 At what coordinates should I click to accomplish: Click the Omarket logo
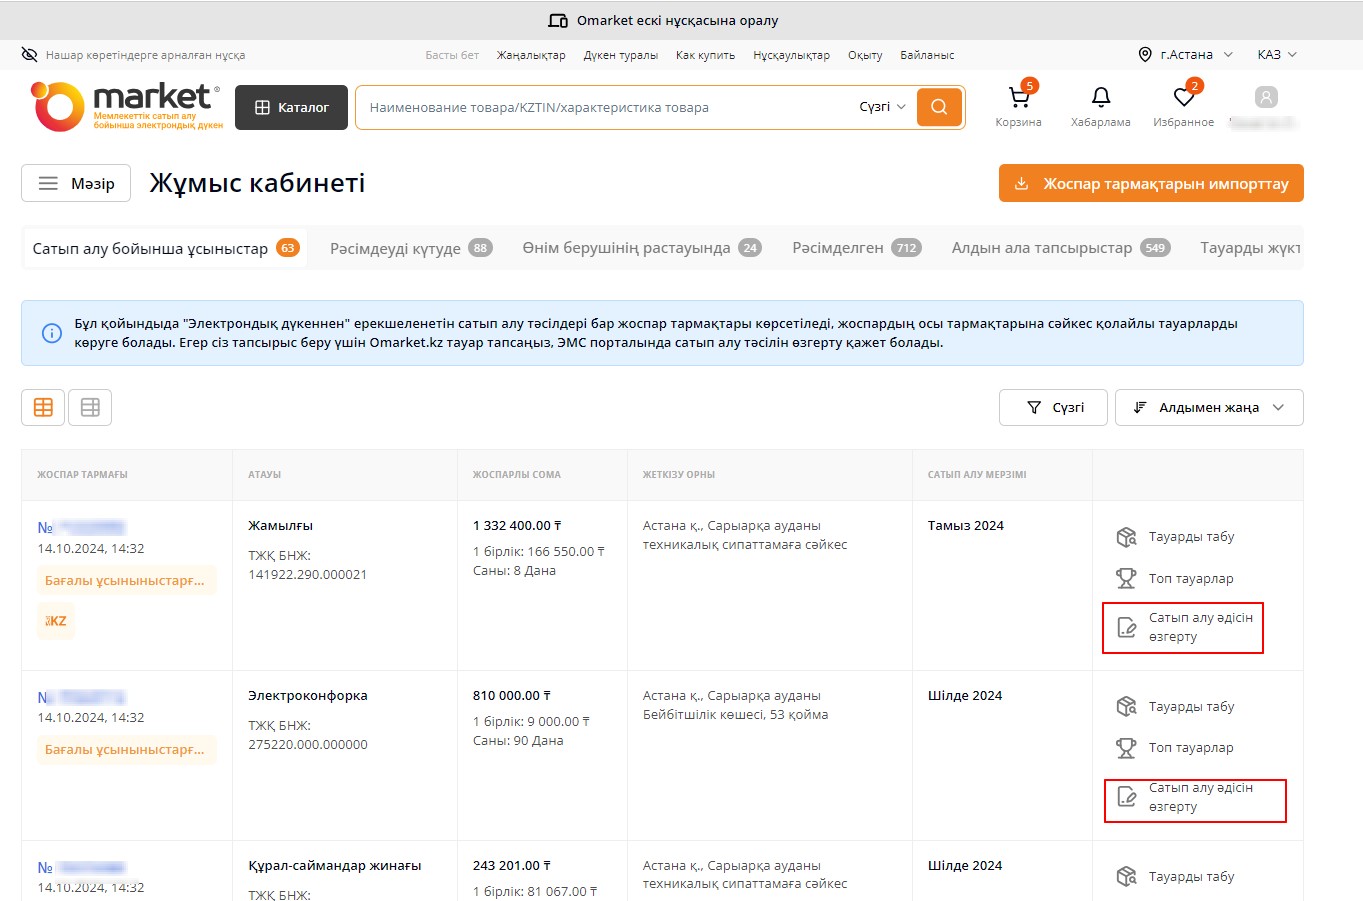pyautogui.click(x=127, y=107)
